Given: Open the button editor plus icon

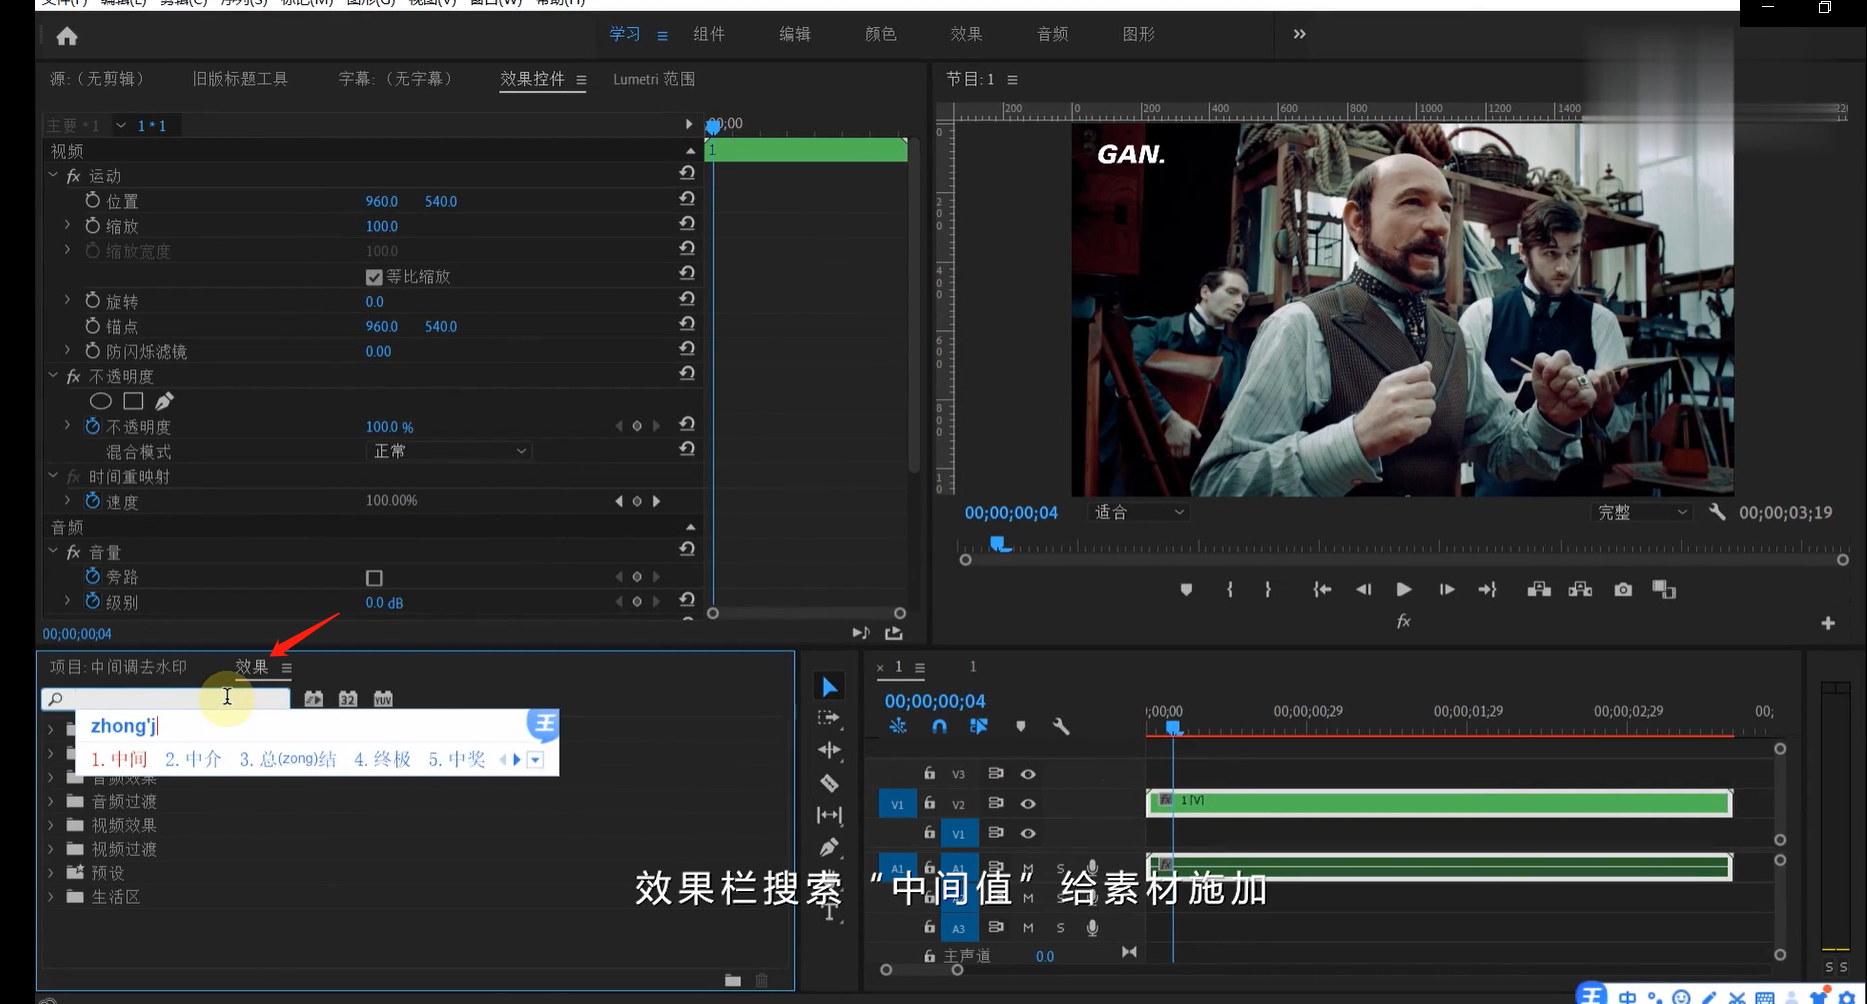Looking at the screenshot, I should pos(1828,623).
